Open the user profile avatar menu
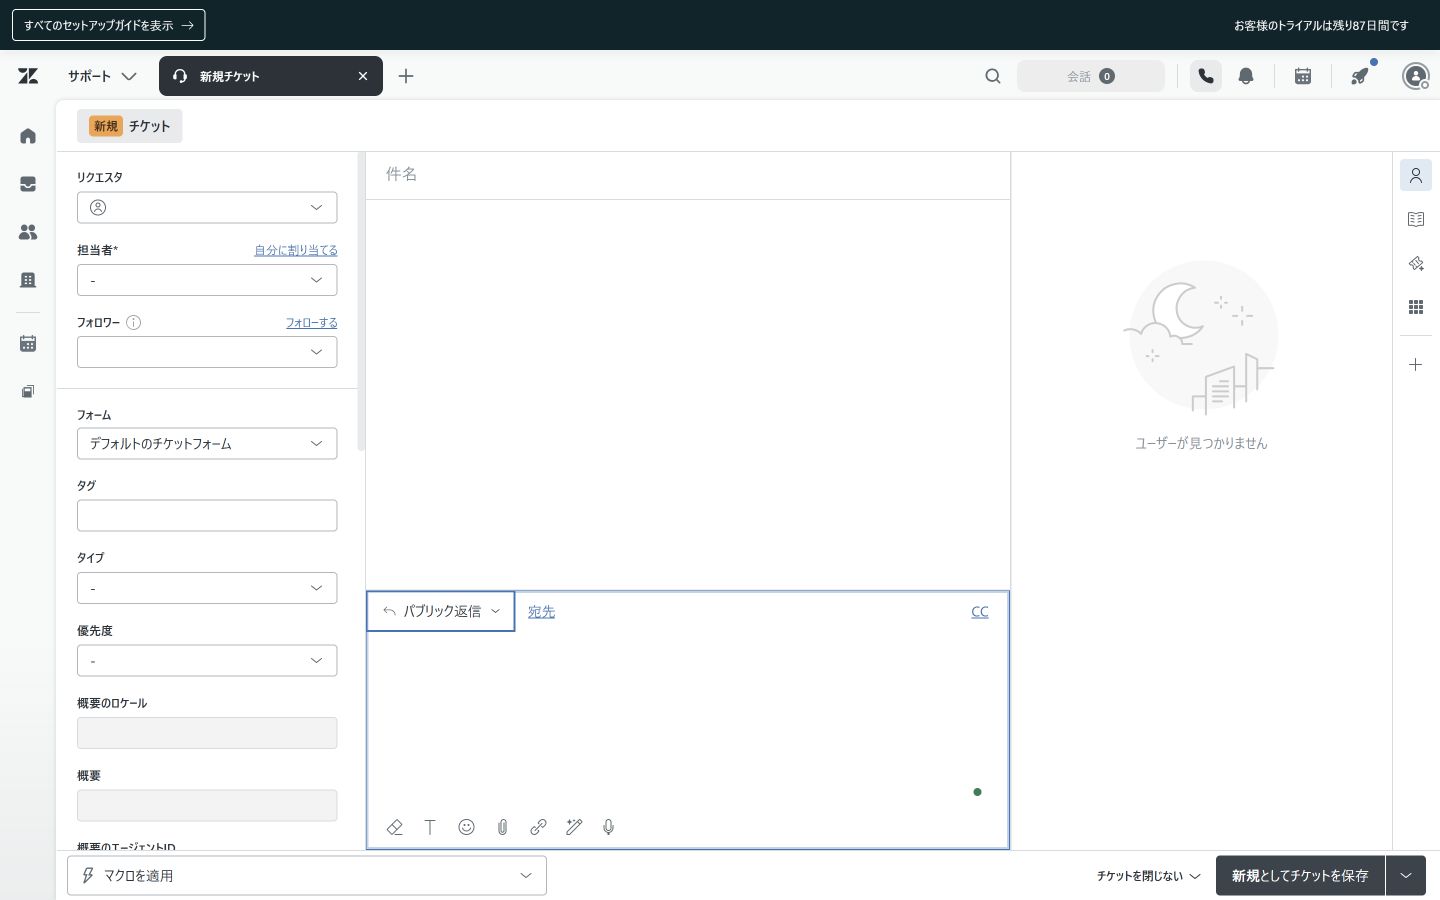The image size is (1440, 900). [1416, 76]
